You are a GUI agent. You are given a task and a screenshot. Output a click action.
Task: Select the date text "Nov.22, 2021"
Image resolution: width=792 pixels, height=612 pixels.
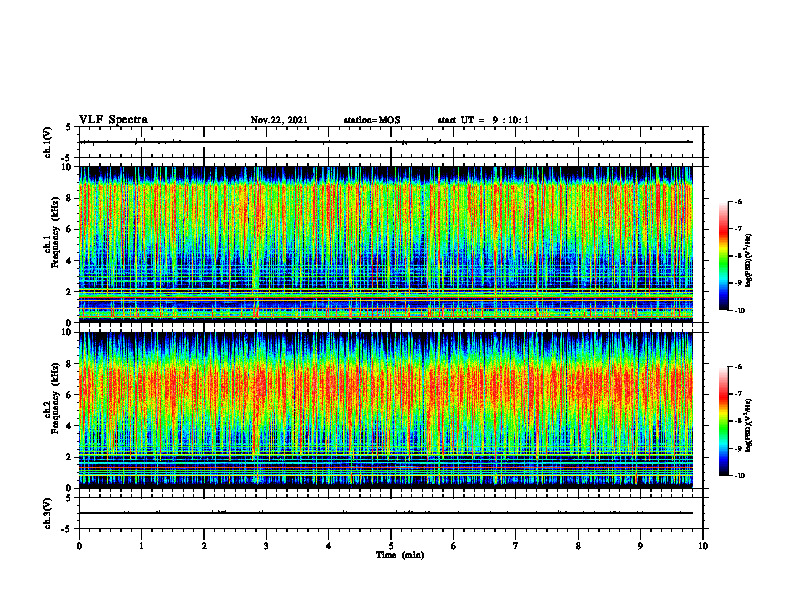pos(279,120)
